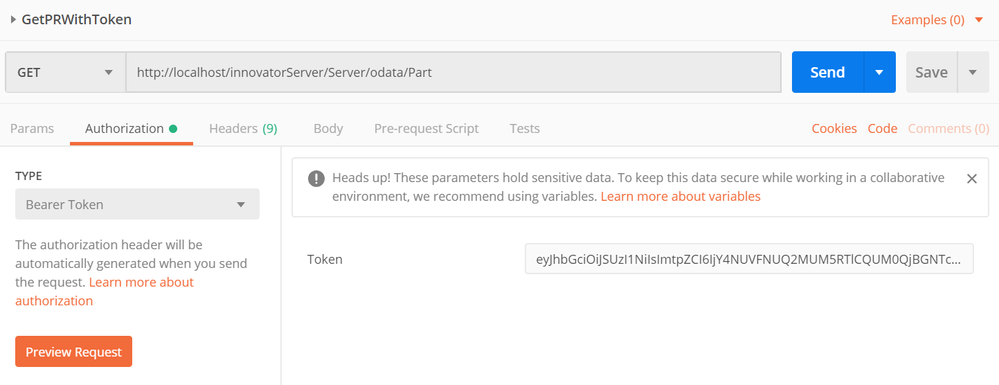Expand the GetPRWithToken request triangle
The width and height of the screenshot is (999, 385).
(x=13, y=20)
